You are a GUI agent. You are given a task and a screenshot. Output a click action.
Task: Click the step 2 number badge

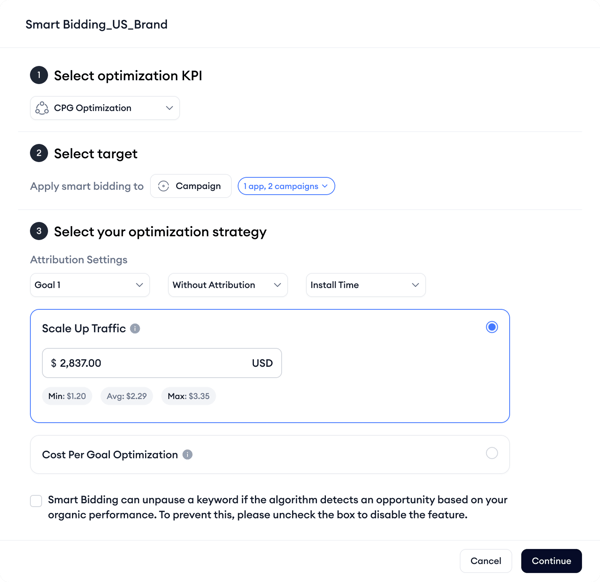[x=39, y=153]
